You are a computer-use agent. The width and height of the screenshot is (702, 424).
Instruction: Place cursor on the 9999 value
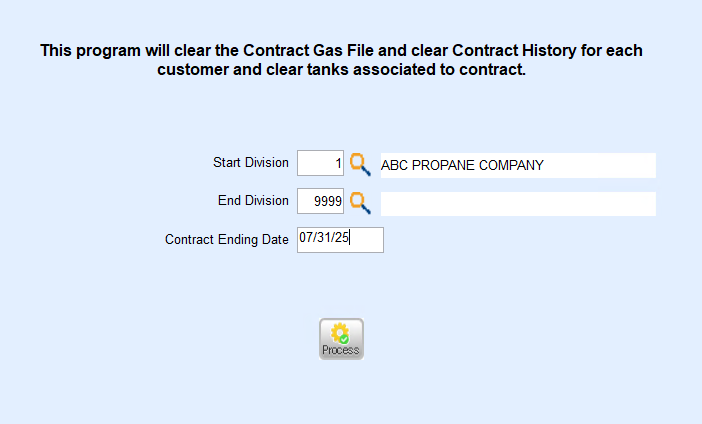pyautogui.click(x=328, y=202)
